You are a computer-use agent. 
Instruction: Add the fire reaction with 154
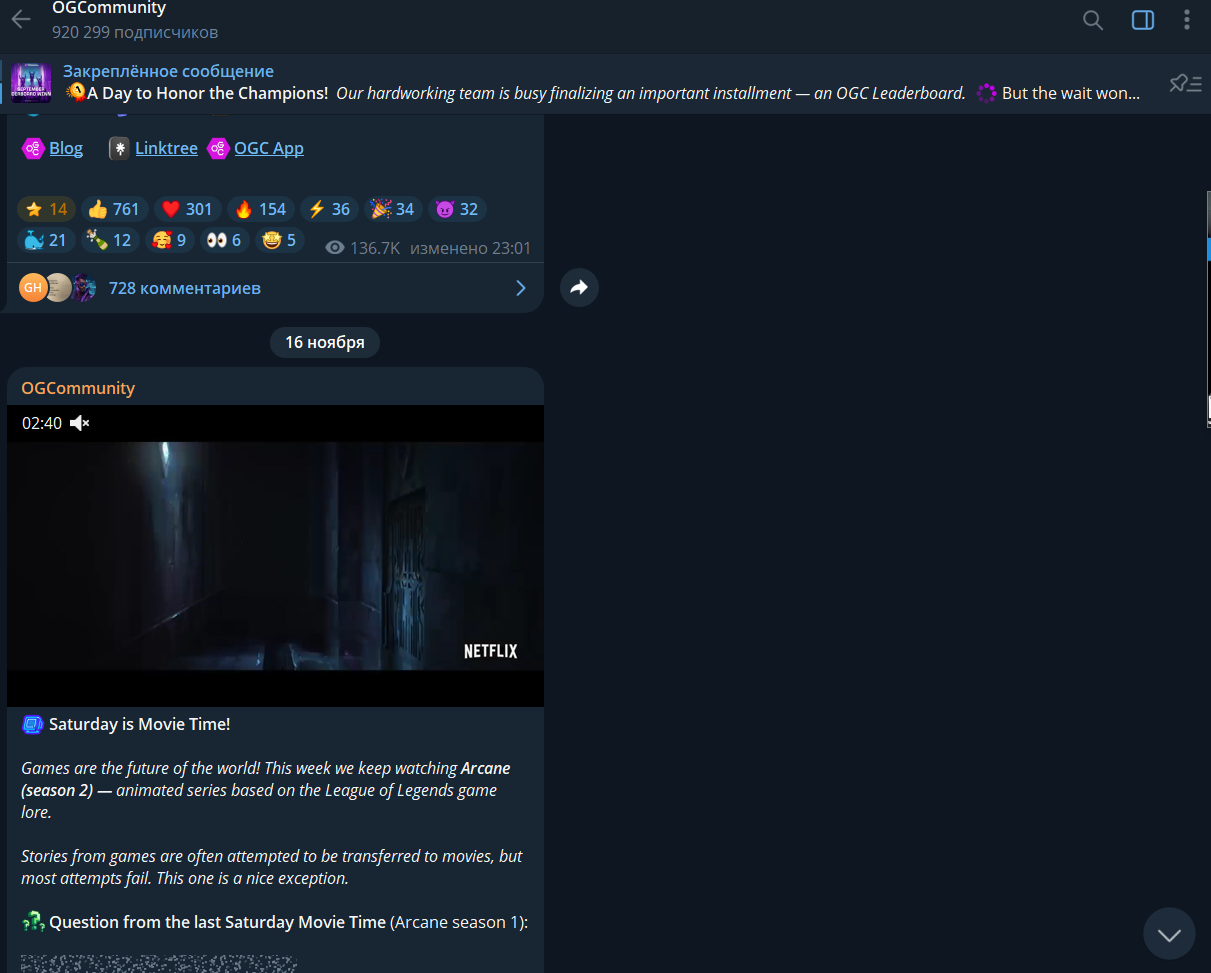click(260, 209)
